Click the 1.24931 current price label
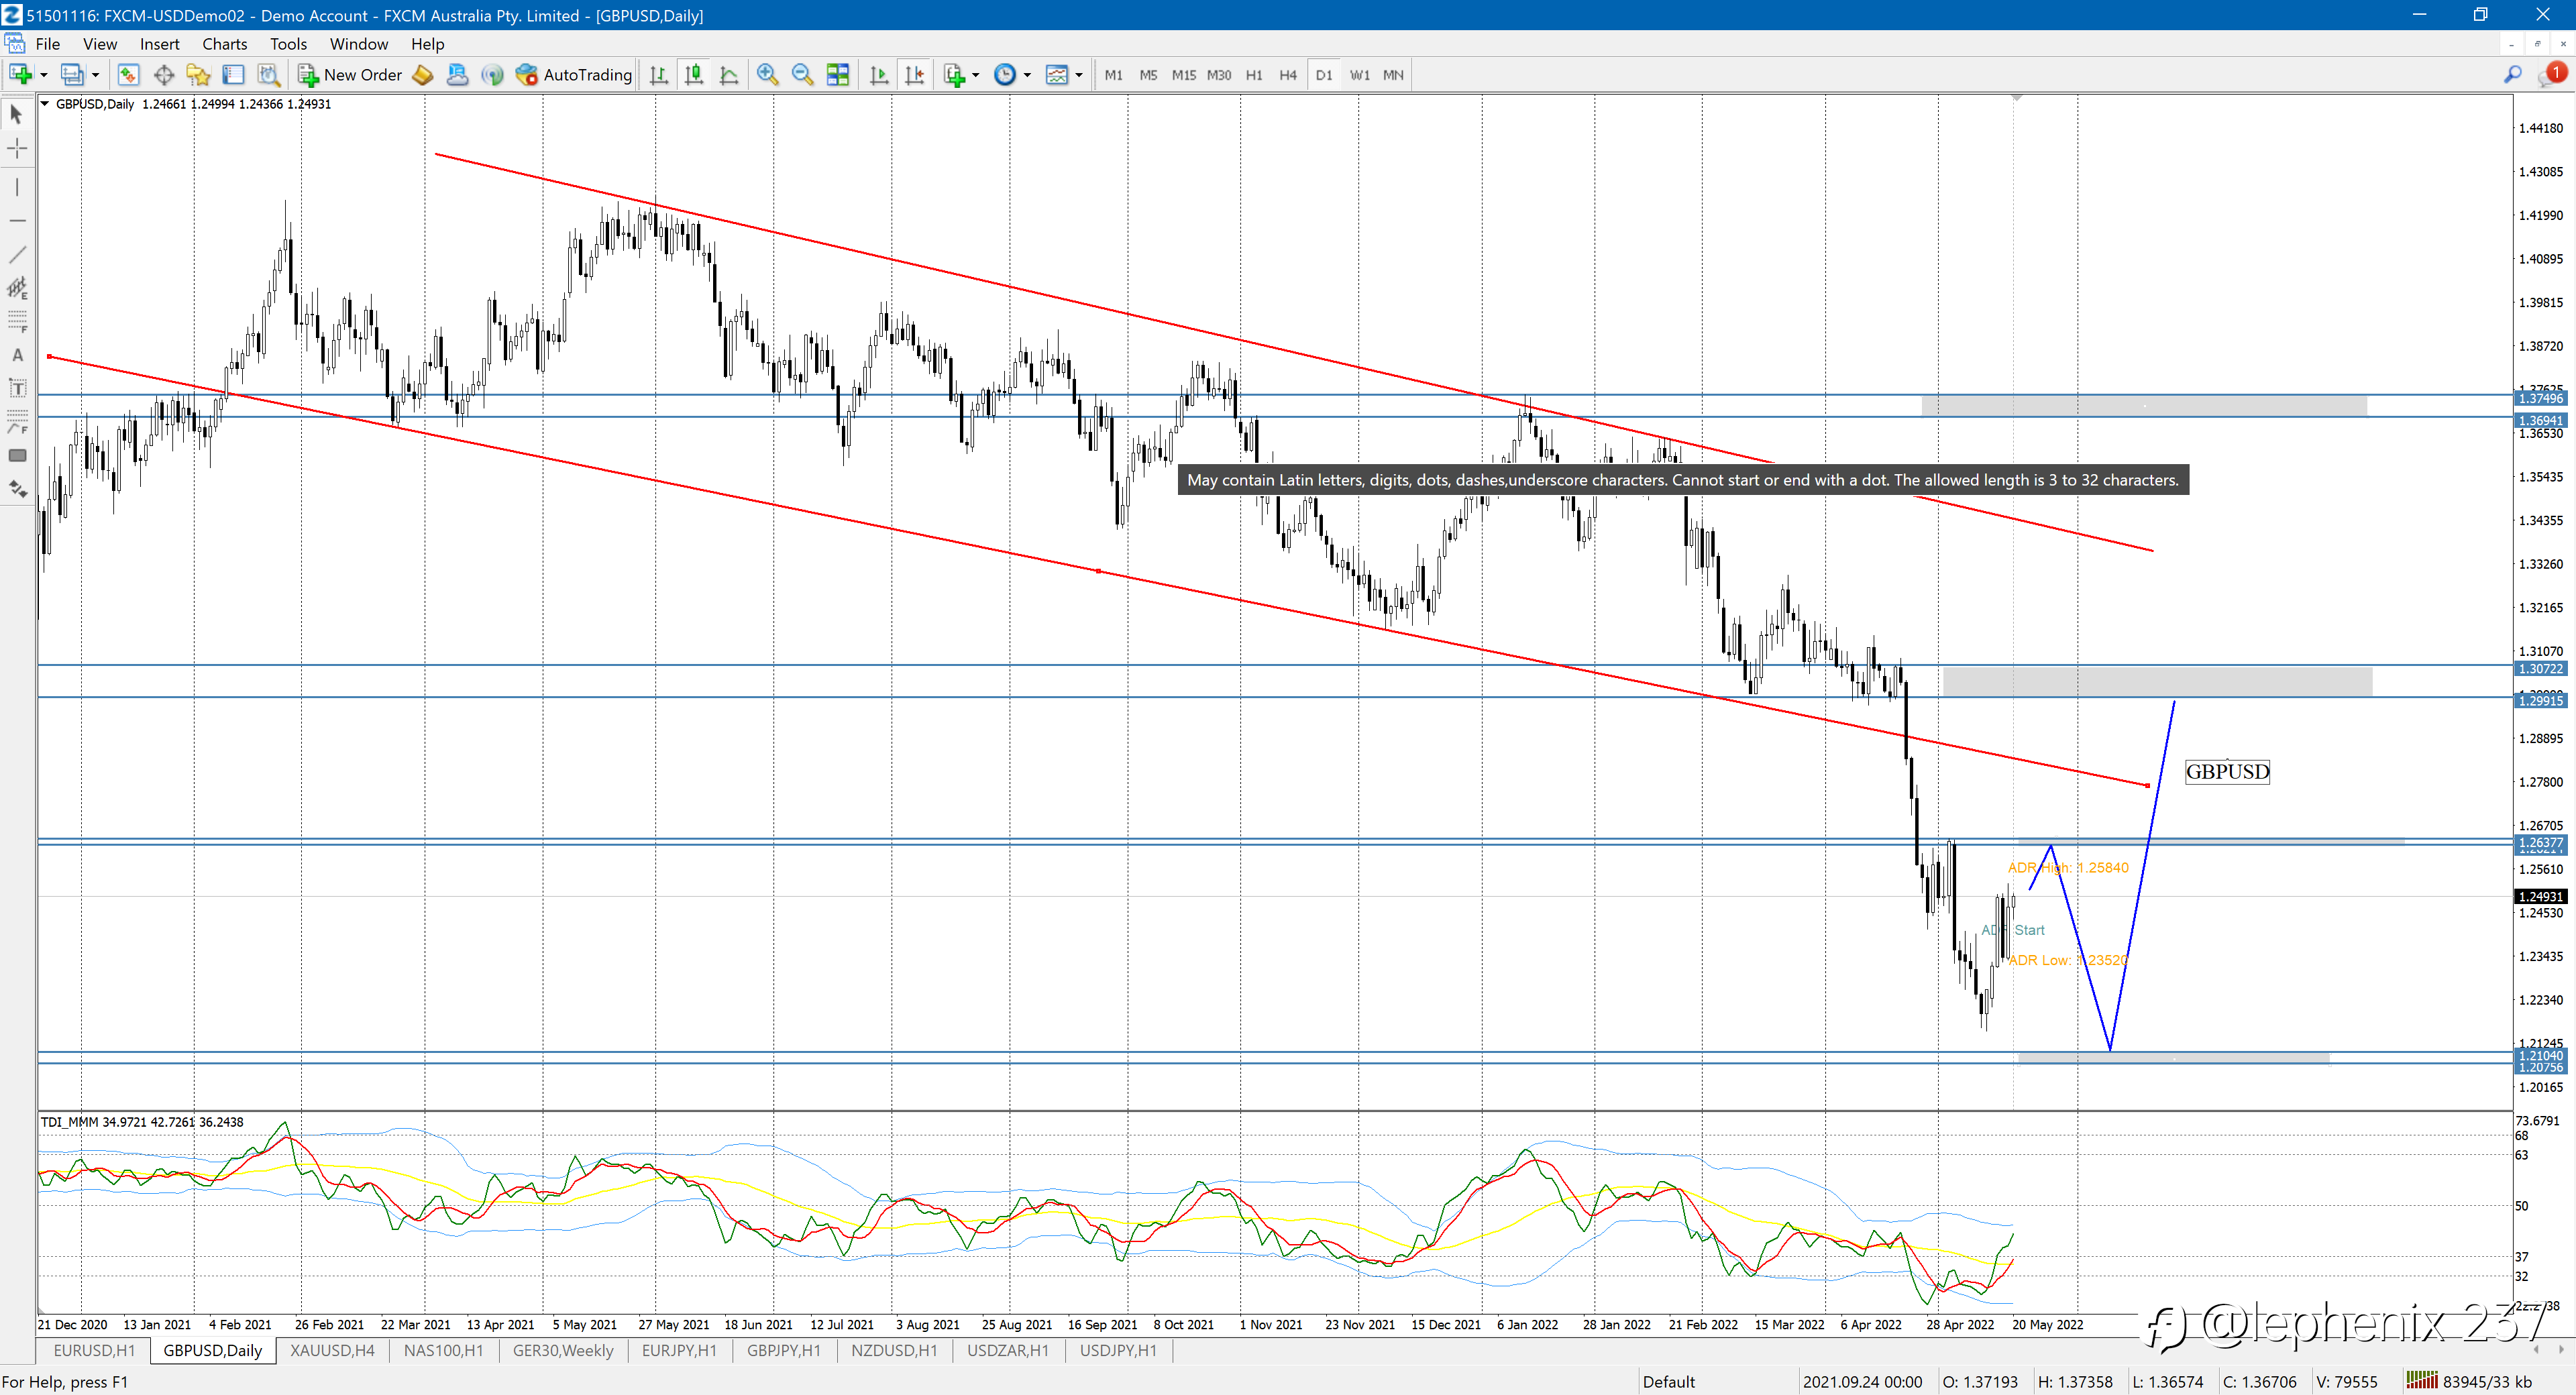The image size is (2576, 1395). pyautogui.click(x=2541, y=897)
